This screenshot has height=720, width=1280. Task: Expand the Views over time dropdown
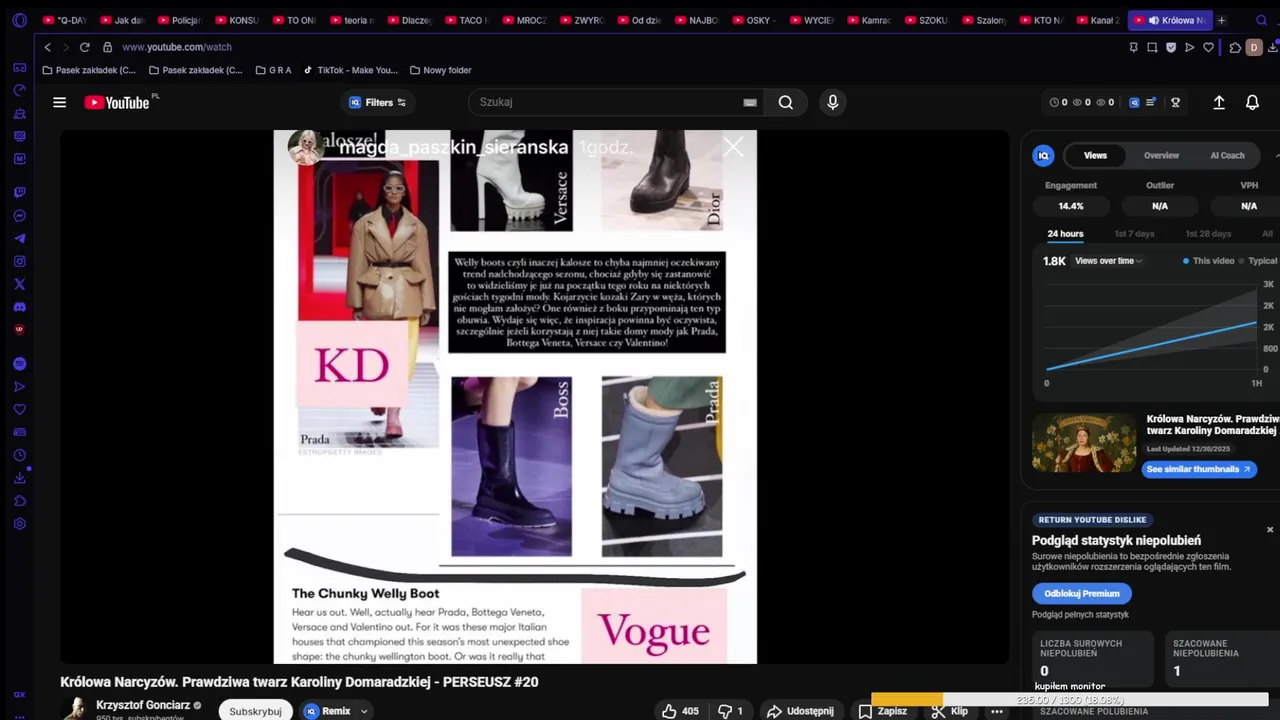pyautogui.click(x=1108, y=261)
